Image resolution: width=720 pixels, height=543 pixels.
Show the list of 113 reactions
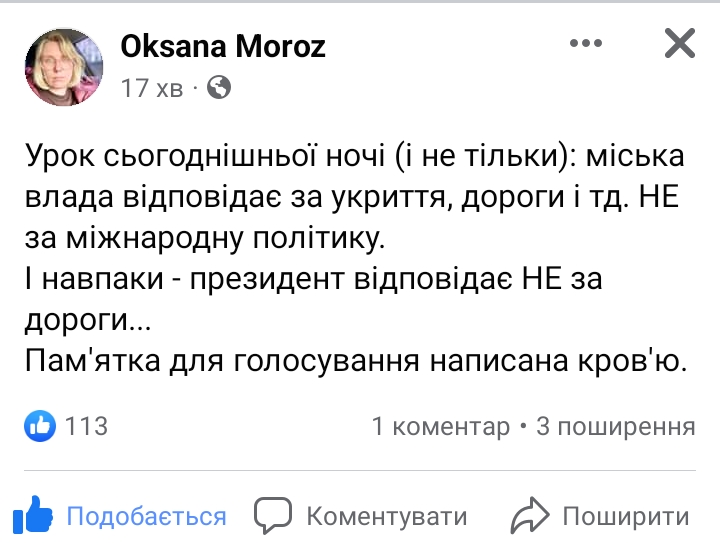click(86, 426)
